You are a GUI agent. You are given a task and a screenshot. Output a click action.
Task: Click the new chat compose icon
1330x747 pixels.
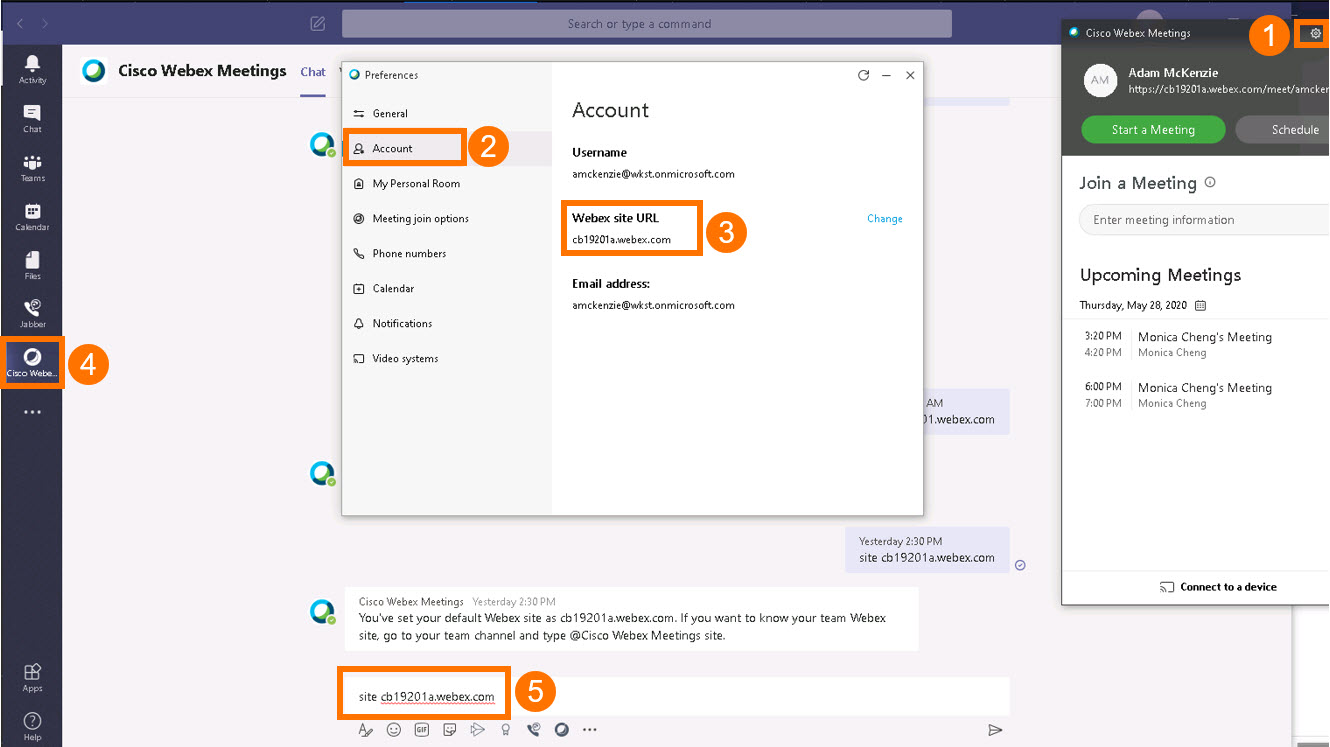pos(317,24)
